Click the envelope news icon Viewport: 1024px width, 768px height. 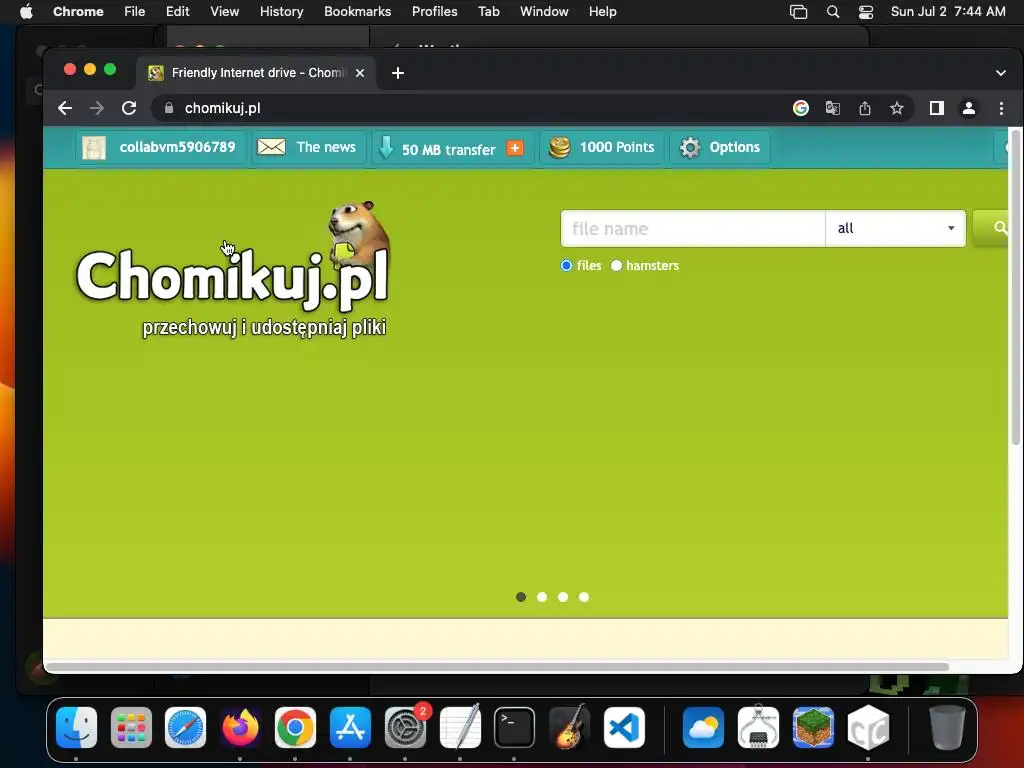click(x=271, y=147)
